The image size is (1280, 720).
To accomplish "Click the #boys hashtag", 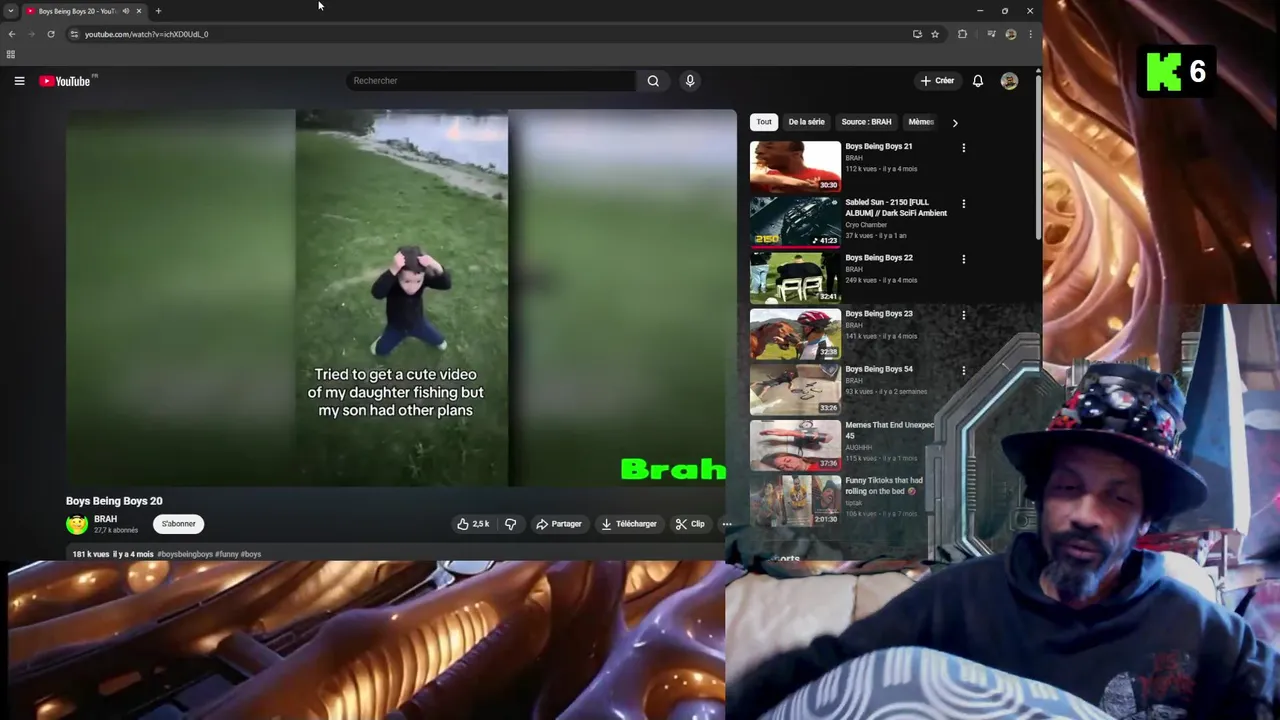I will coord(251,554).
